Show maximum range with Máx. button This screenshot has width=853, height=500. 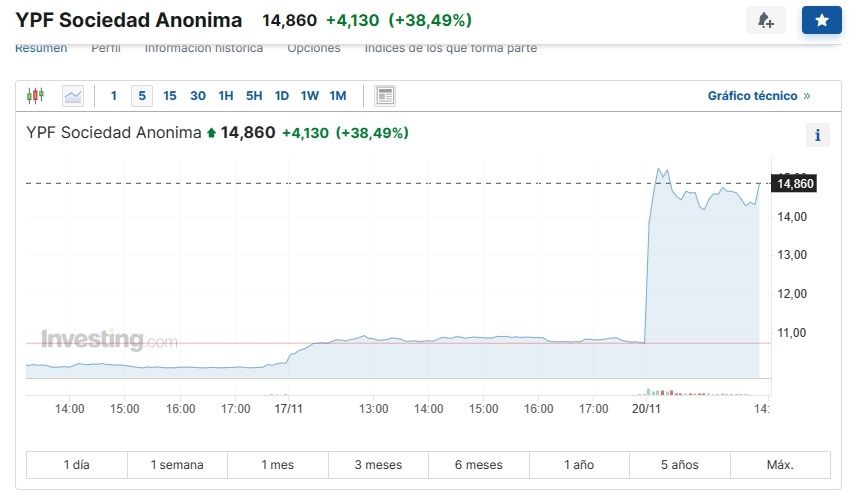(x=780, y=465)
